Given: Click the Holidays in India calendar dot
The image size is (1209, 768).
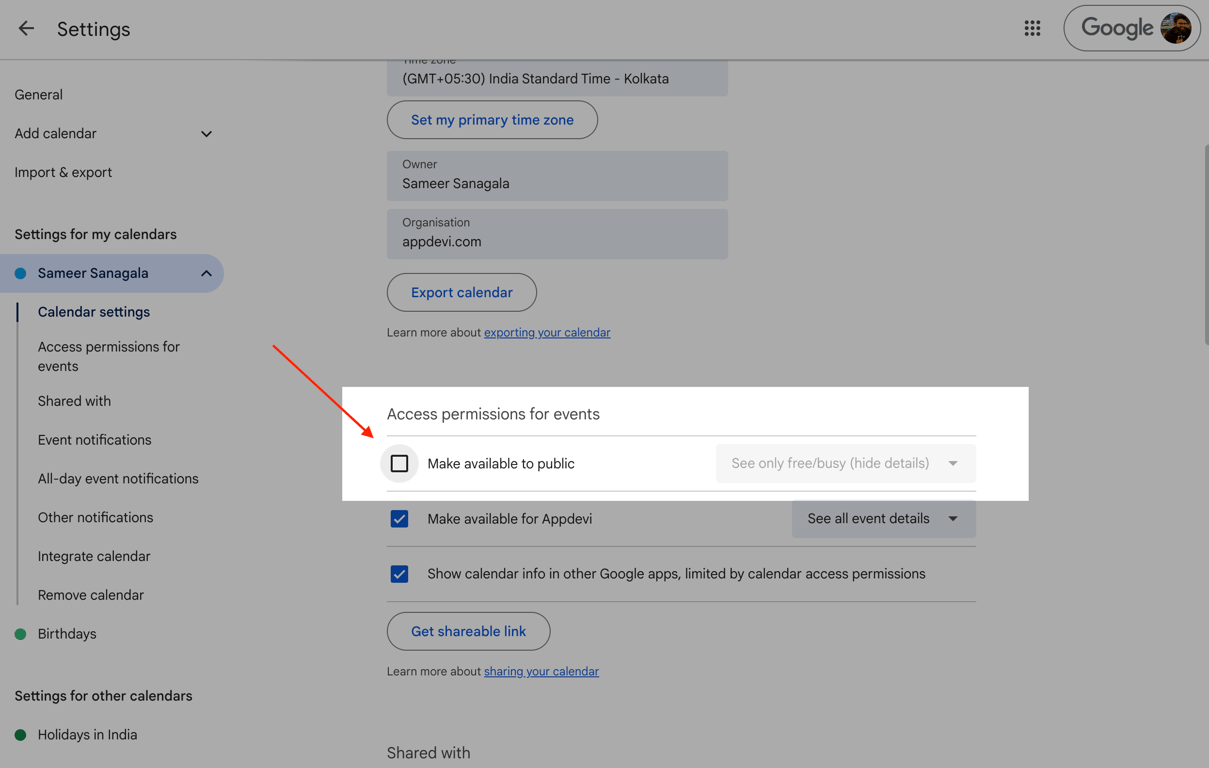Looking at the screenshot, I should coord(20,735).
